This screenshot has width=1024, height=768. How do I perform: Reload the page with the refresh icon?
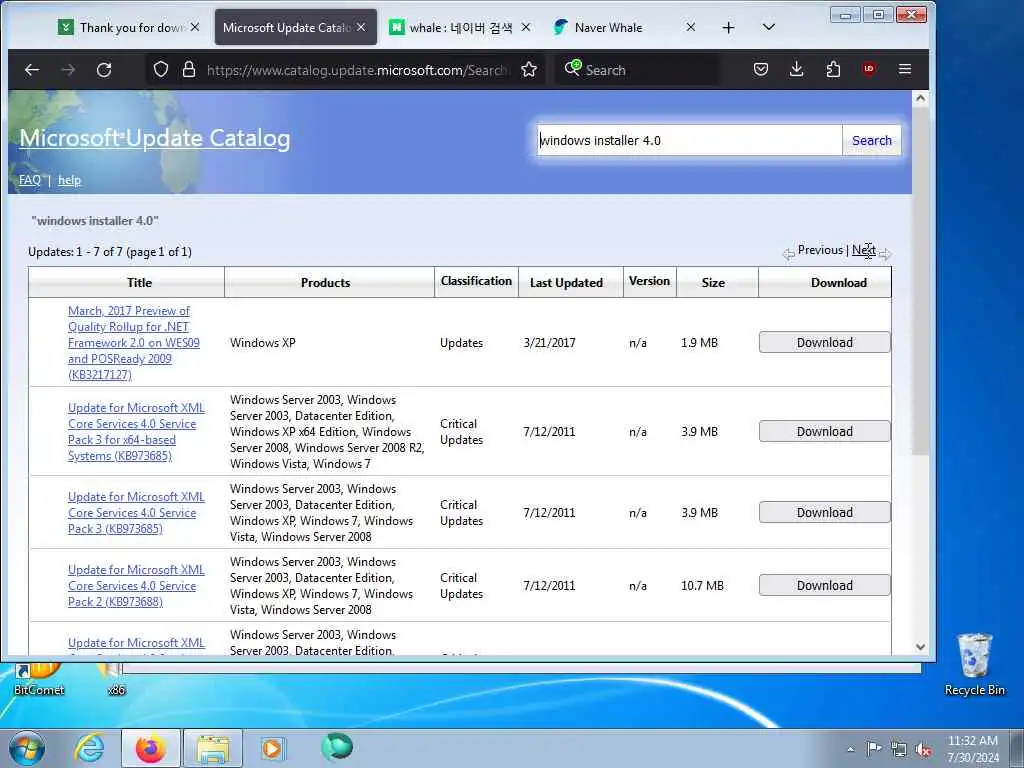pyautogui.click(x=104, y=70)
